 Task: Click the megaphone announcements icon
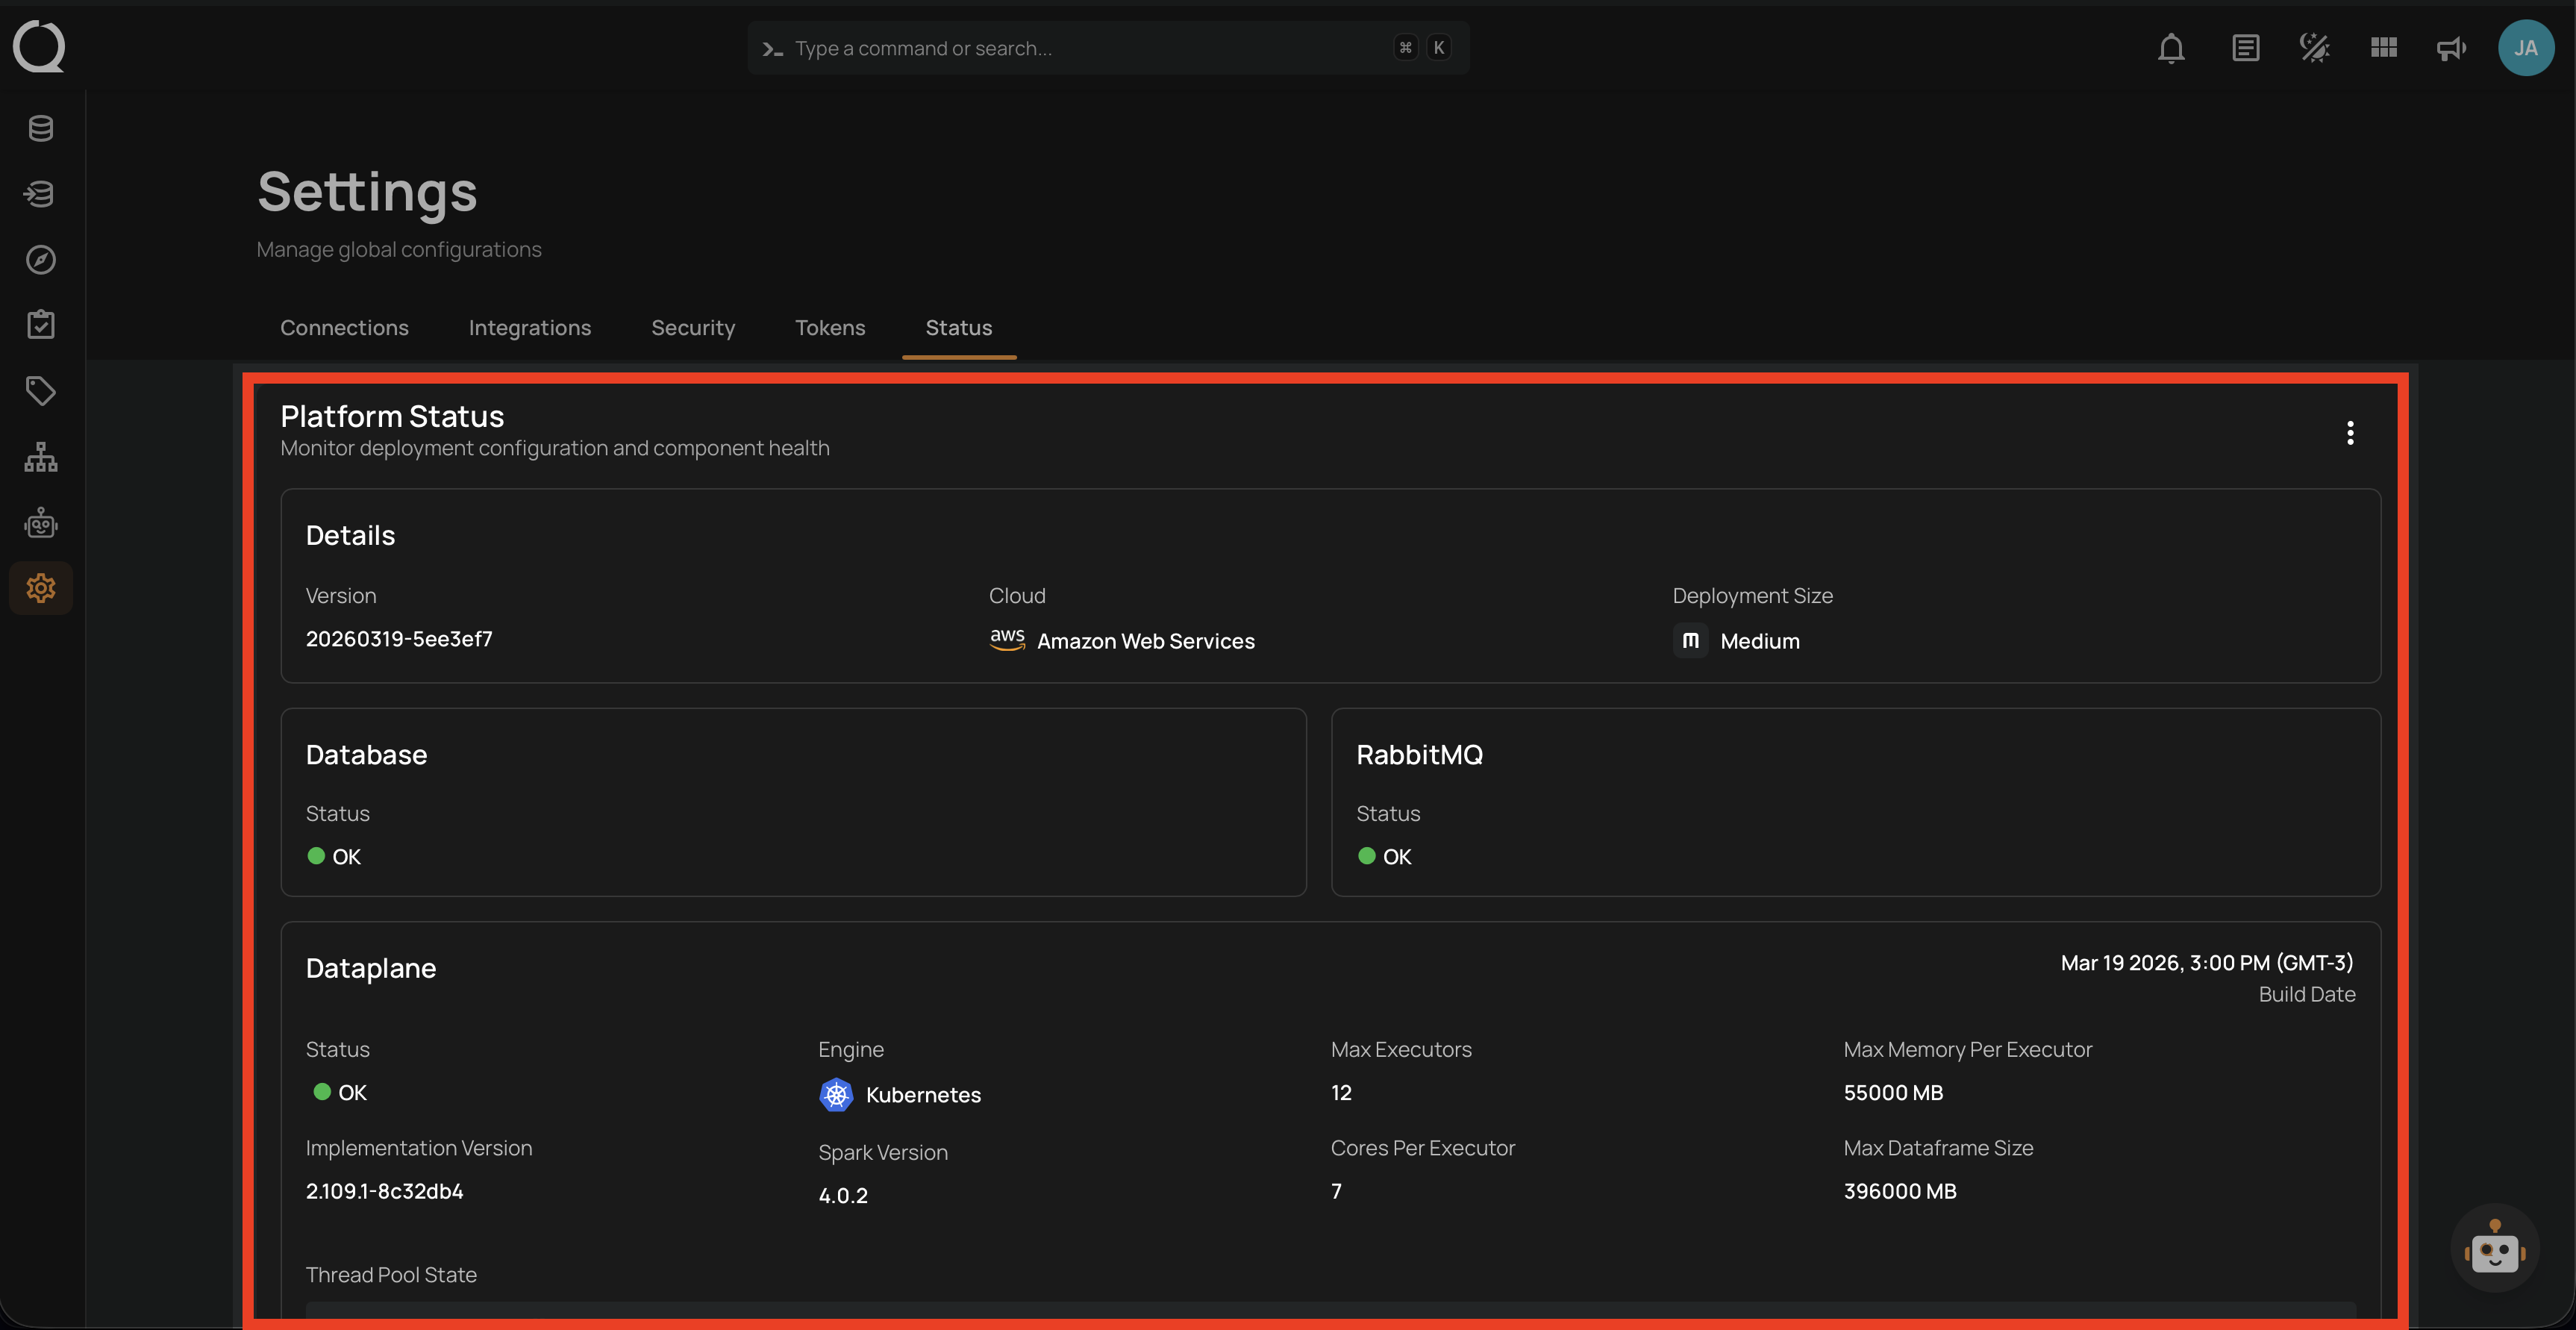2451,48
